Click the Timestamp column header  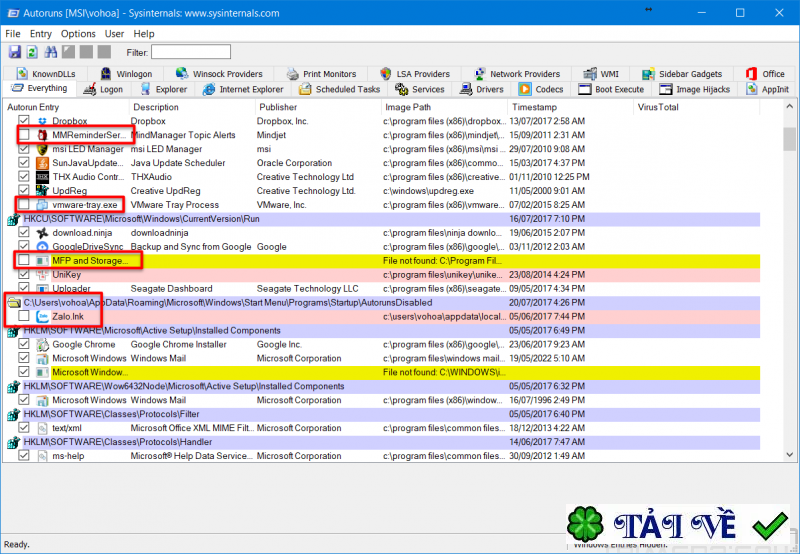point(534,107)
